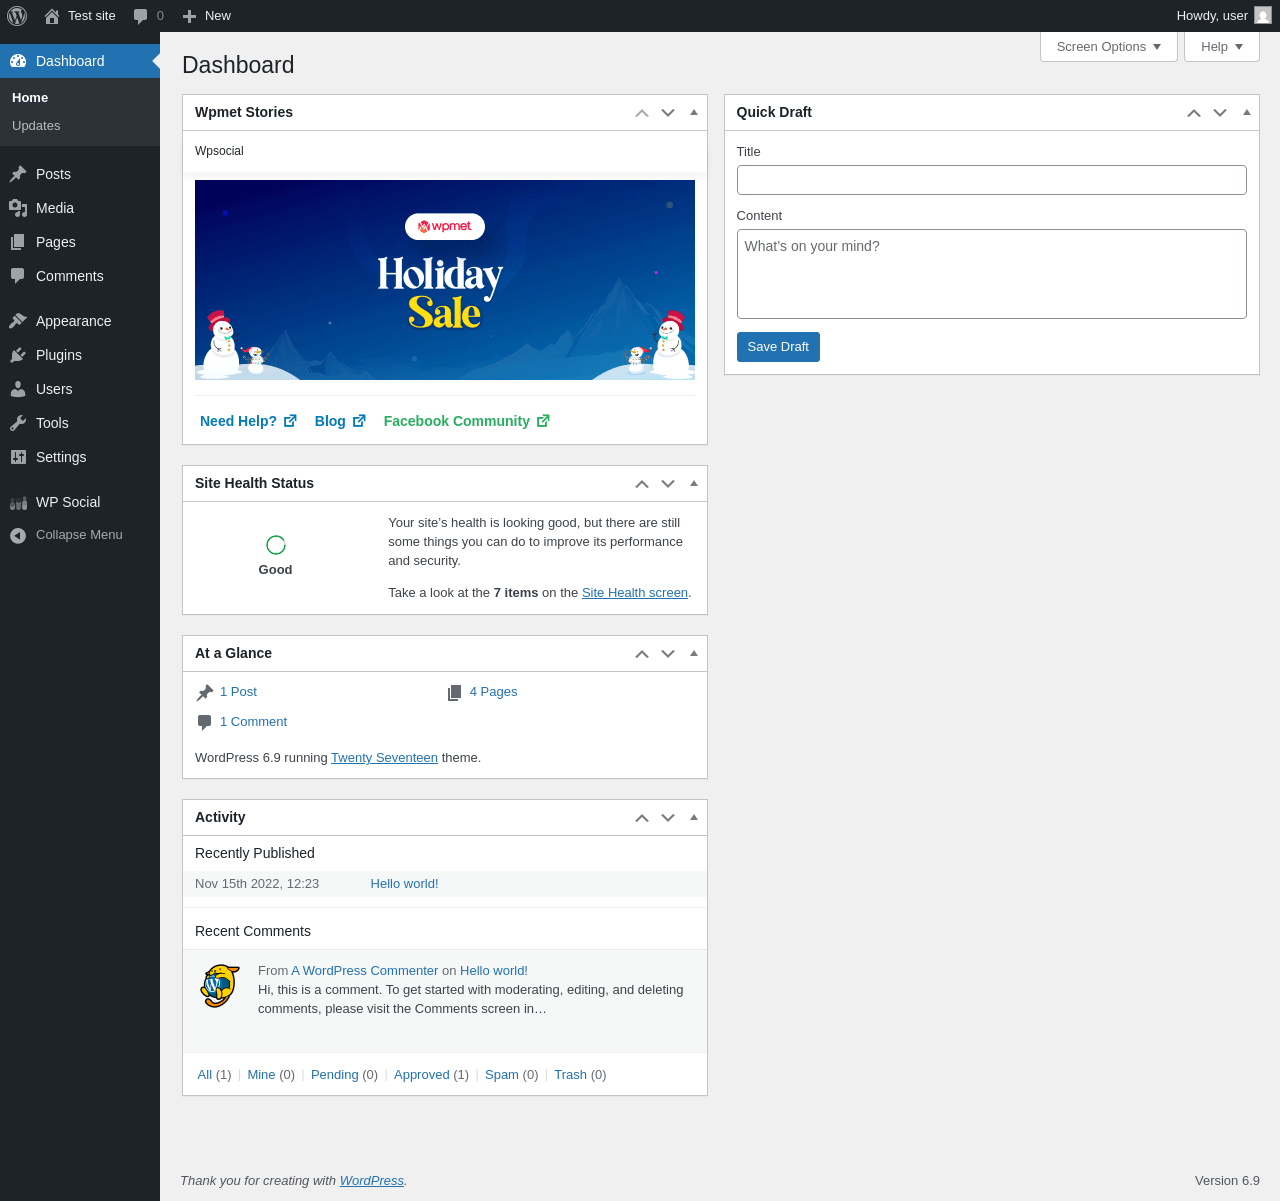Expand the Help panel

pyautogui.click(x=1222, y=47)
